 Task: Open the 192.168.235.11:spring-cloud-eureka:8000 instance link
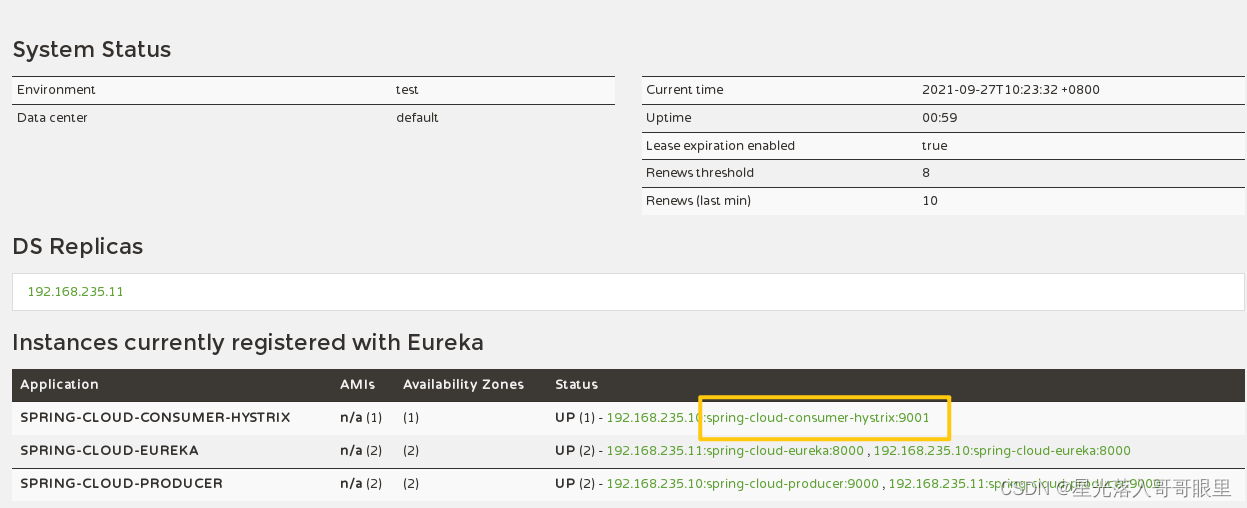[x=735, y=451]
